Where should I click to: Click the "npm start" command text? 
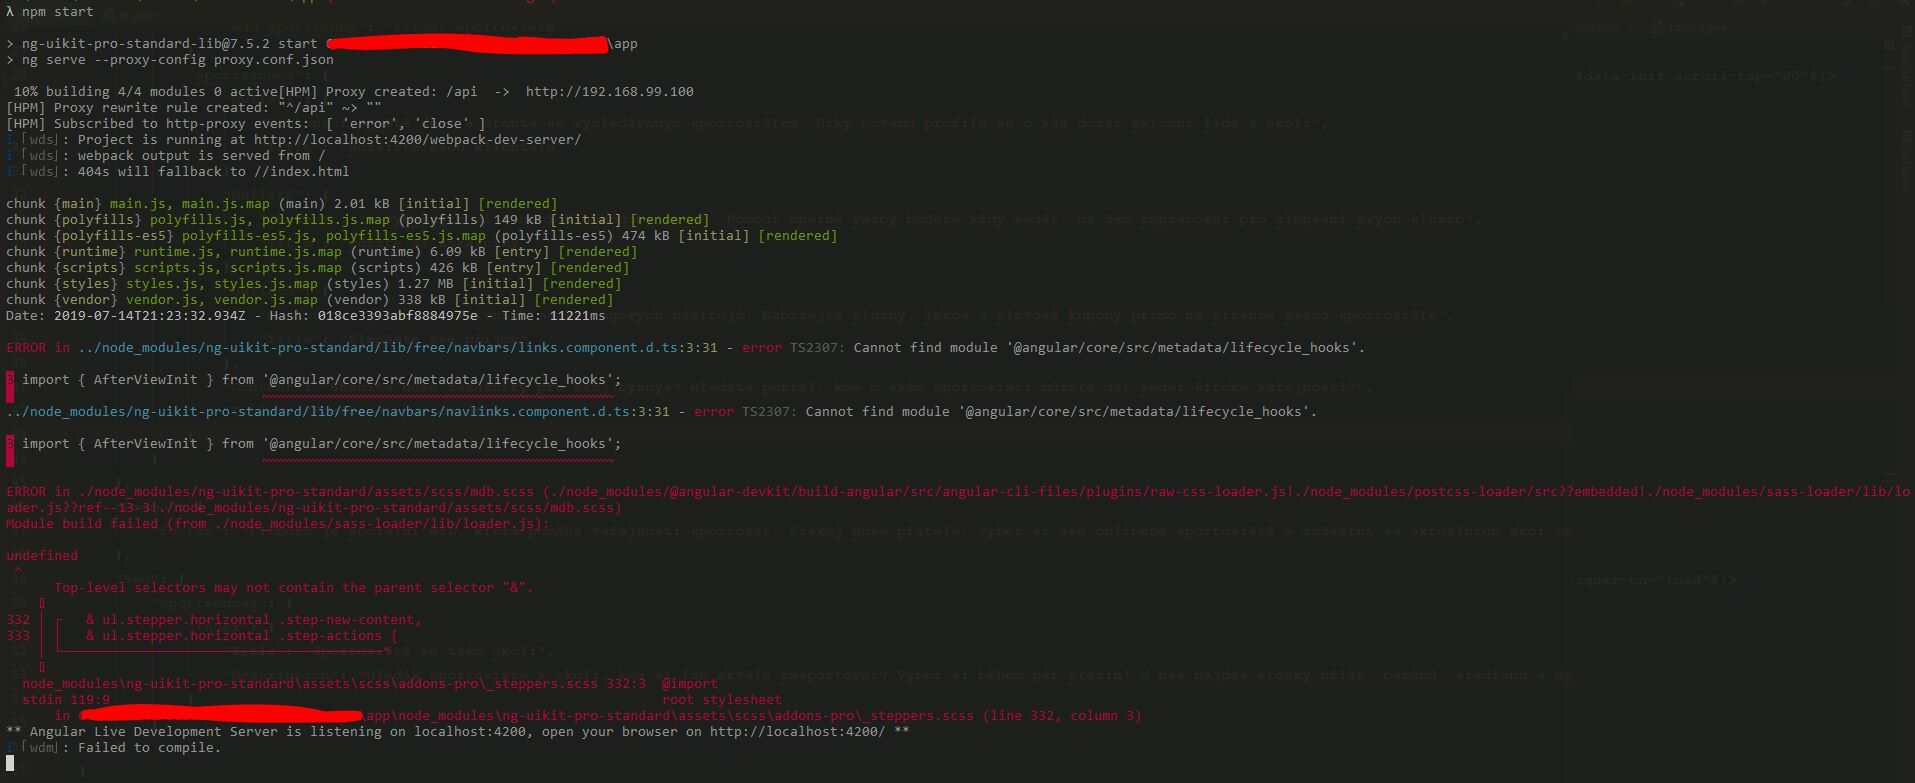click(57, 12)
